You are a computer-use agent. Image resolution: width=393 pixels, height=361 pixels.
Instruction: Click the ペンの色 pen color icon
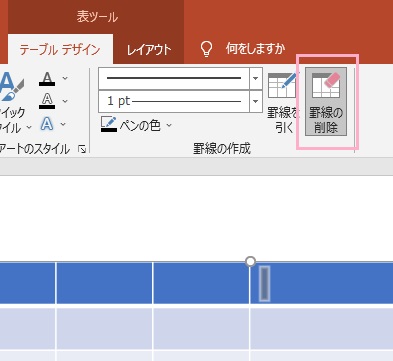tap(109, 124)
